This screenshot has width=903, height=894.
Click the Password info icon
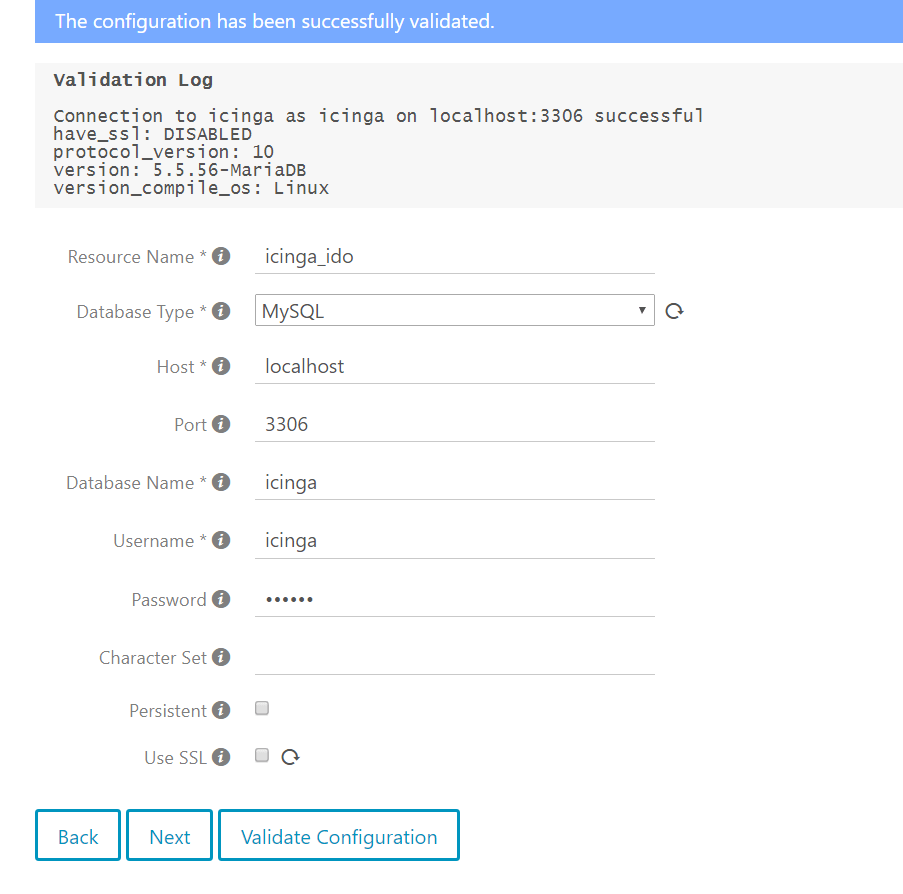pos(221,599)
